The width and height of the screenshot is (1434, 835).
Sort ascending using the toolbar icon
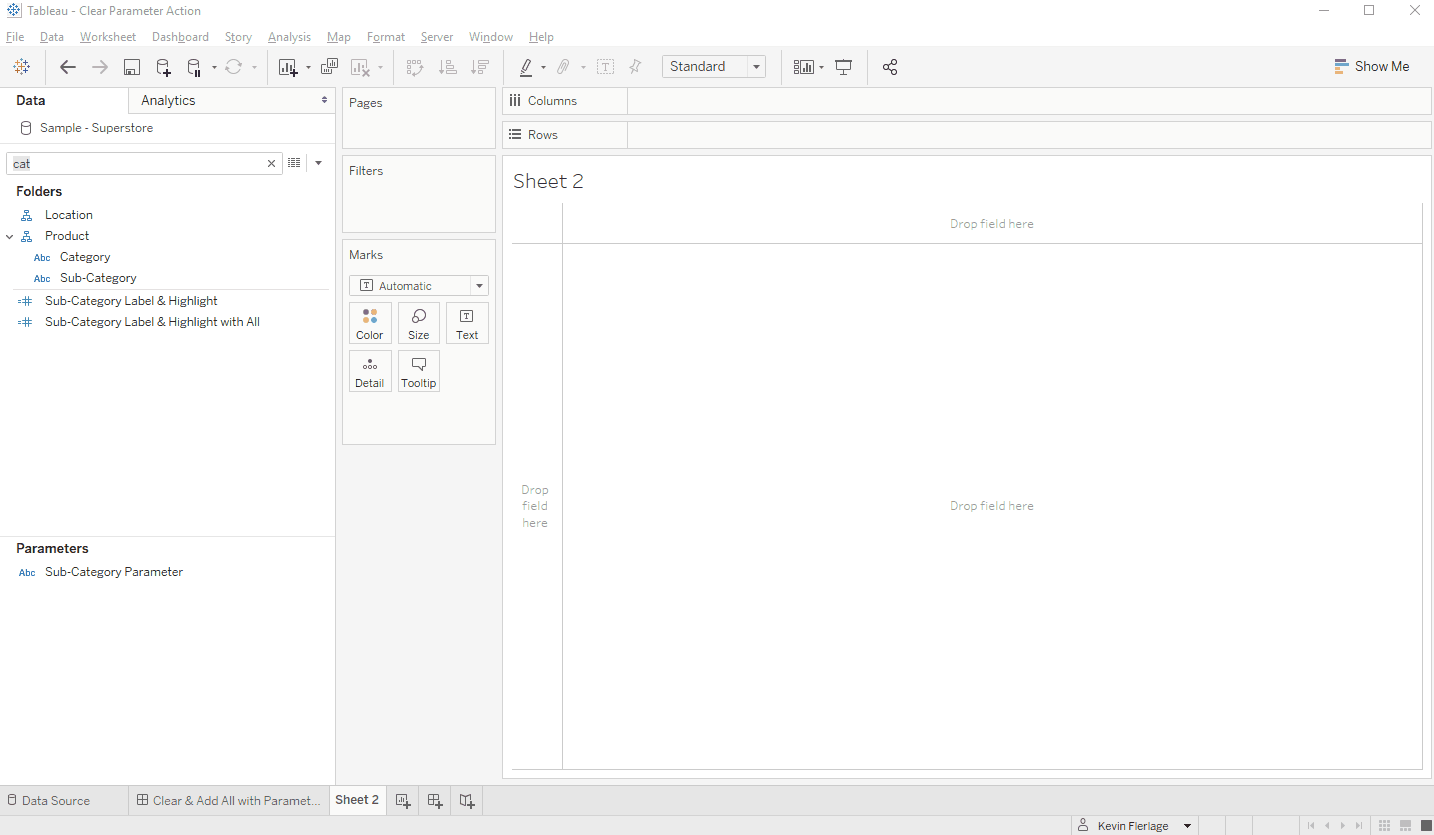(448, 67)
